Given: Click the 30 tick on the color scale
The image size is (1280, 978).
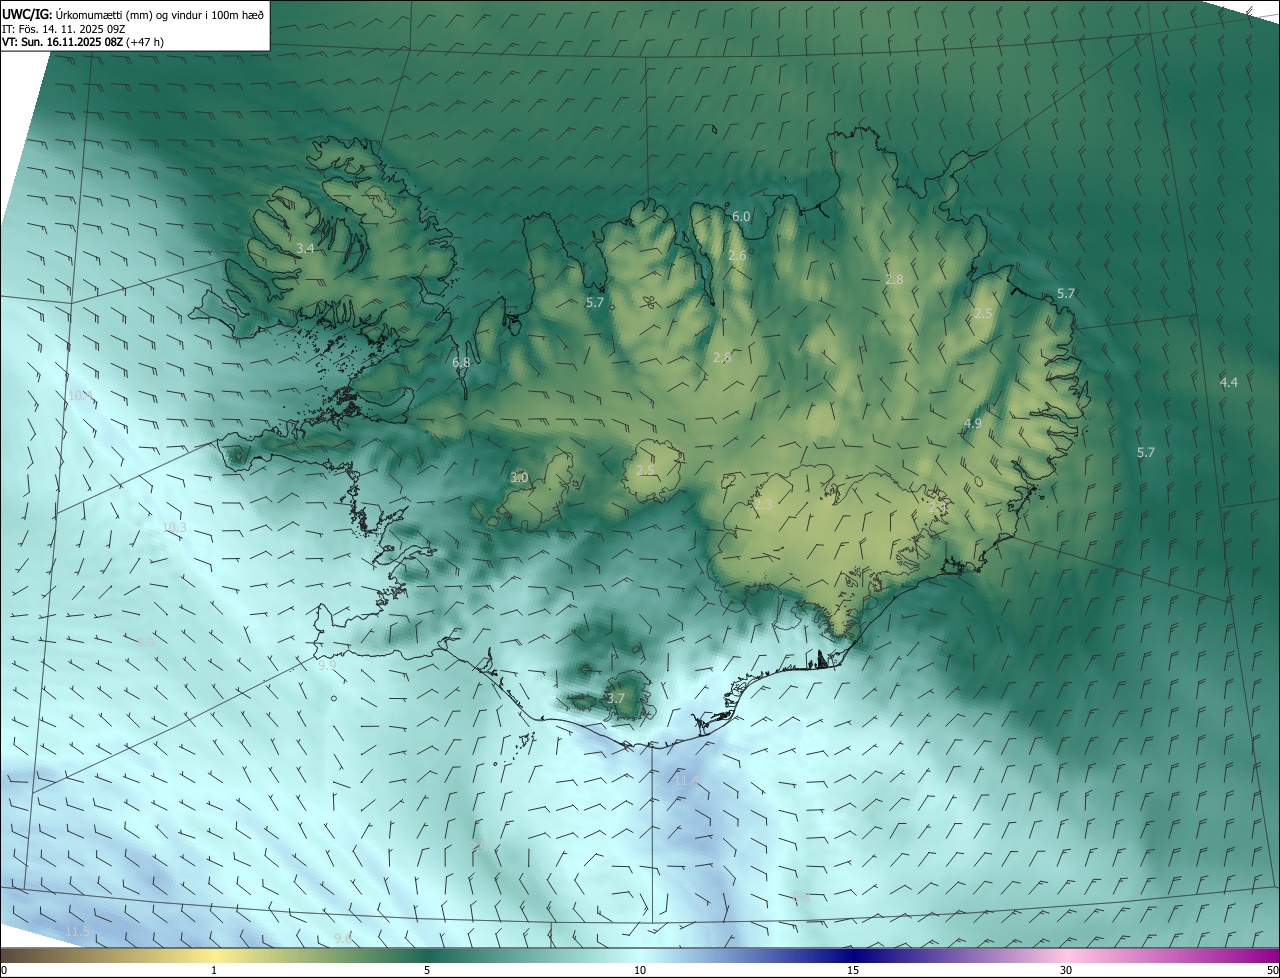Looking at the screenshot, I should 1066,970.
